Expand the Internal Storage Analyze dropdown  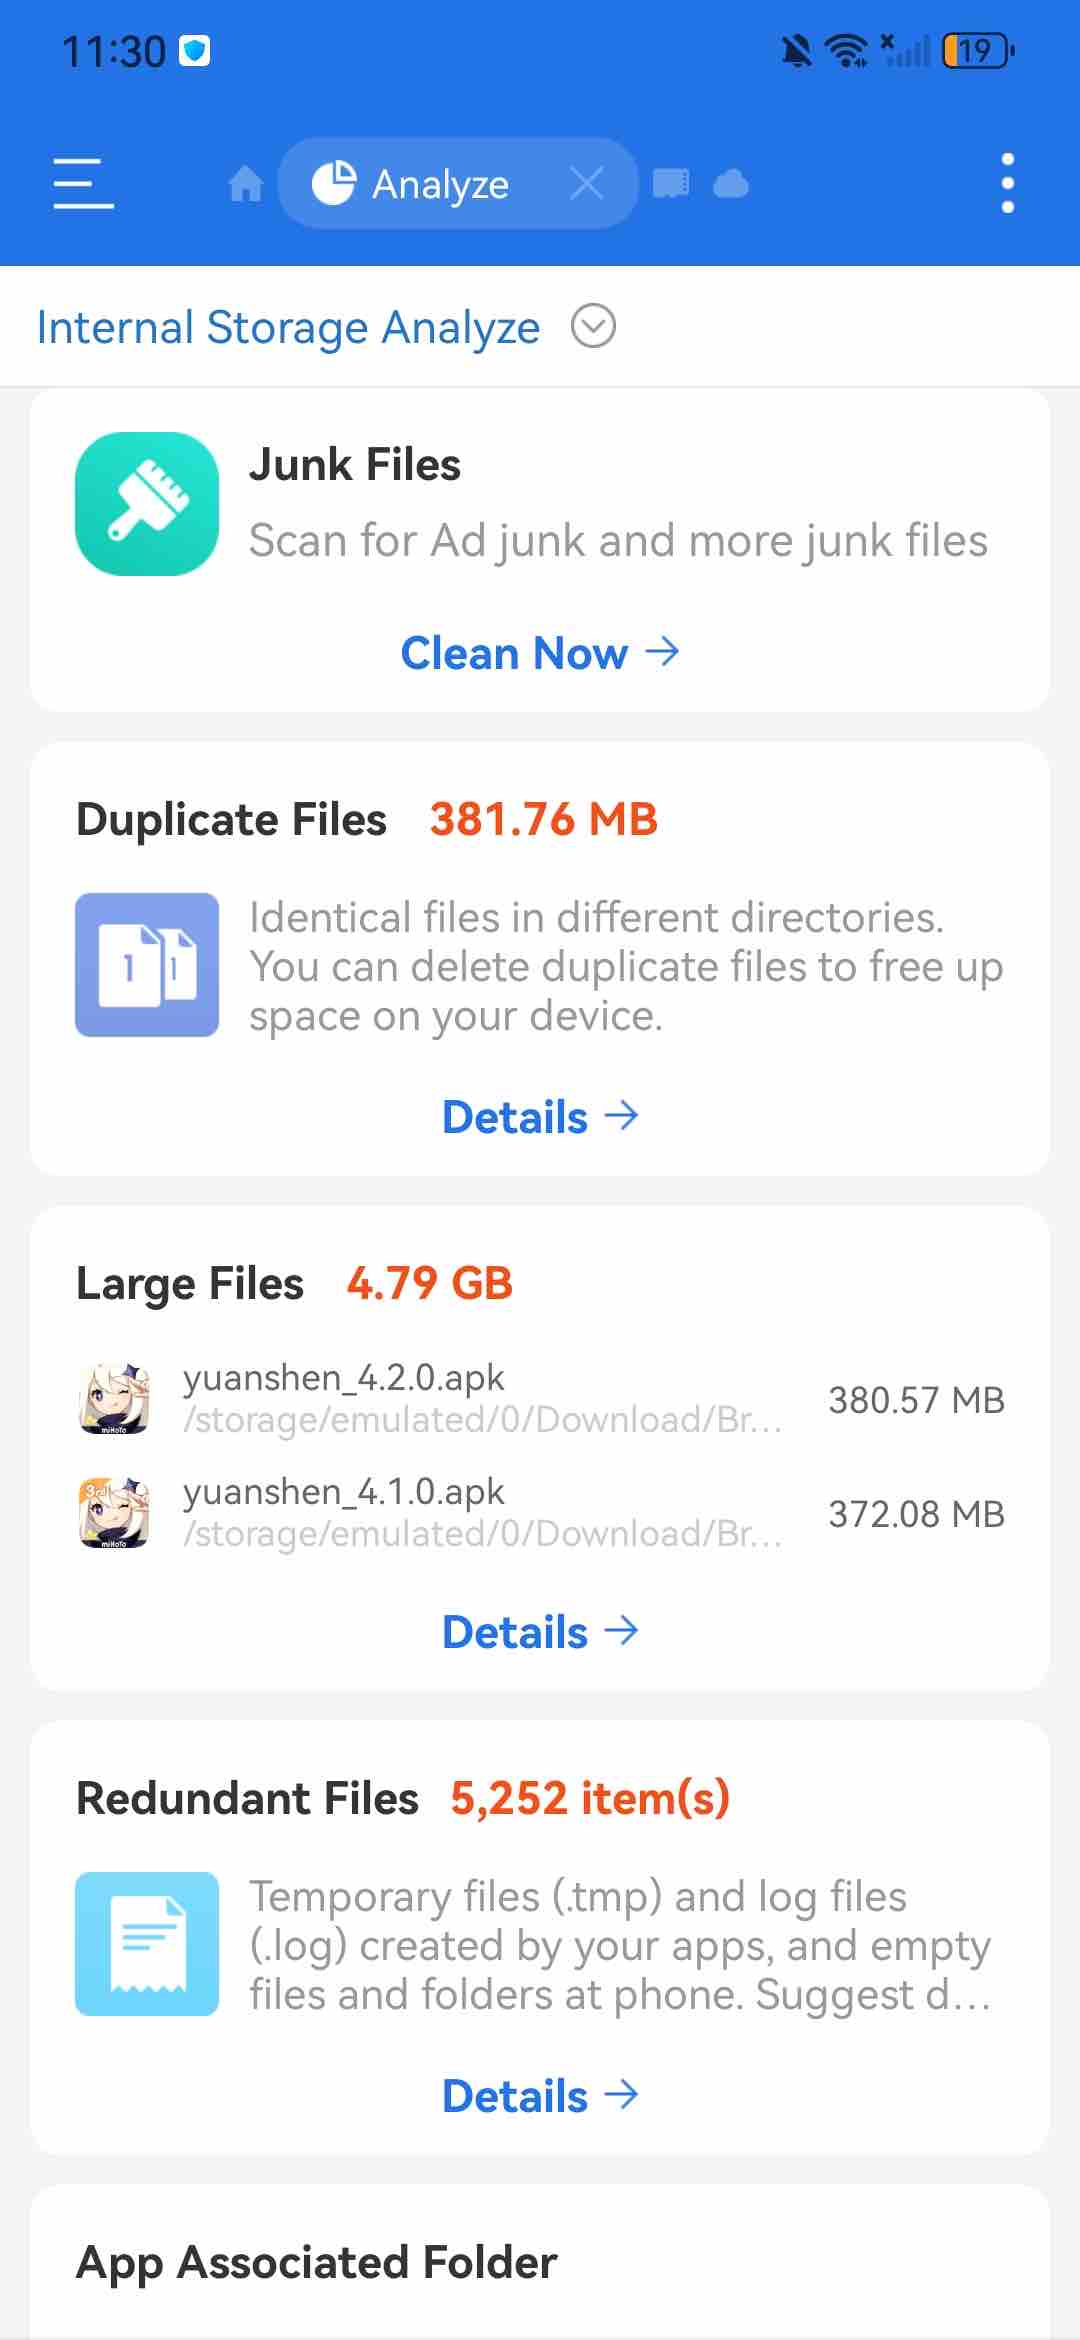click(x=593, y=326)
